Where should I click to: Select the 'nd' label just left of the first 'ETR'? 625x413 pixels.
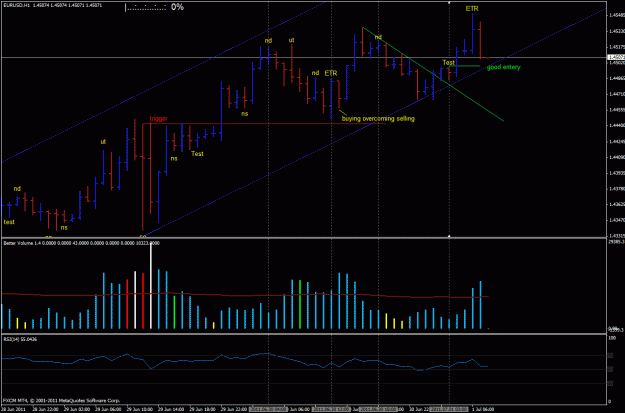[x=315, y=73]
